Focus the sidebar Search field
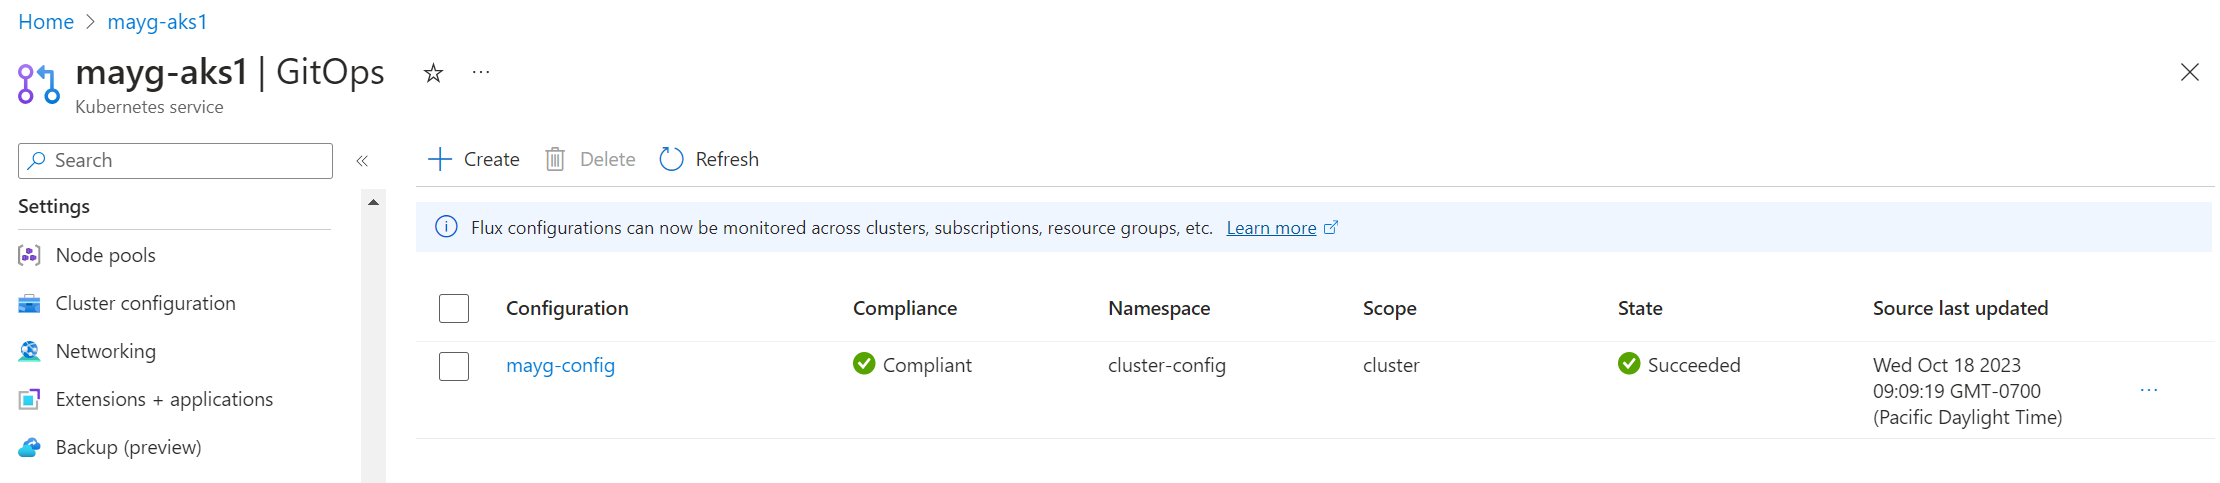This screenshot has width=2220, height=483. coord(175,160)
